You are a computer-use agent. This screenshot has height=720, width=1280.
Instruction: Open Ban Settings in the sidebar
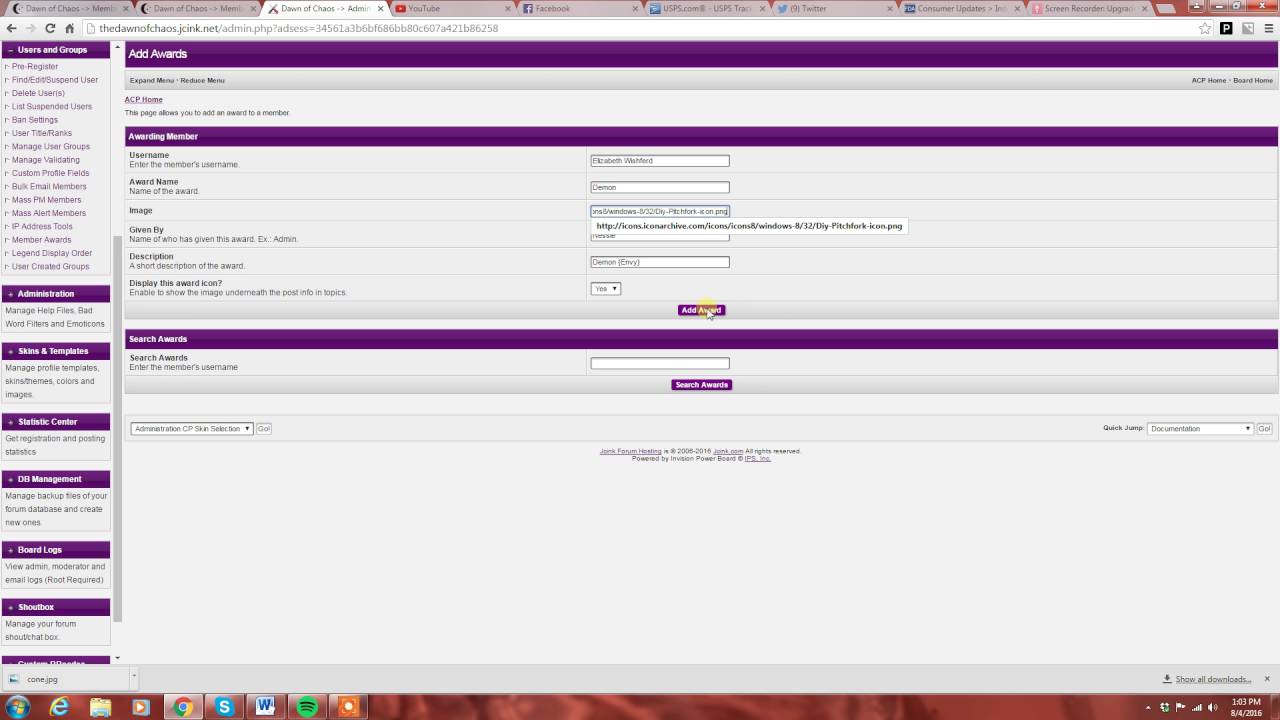tap(35, 120)
